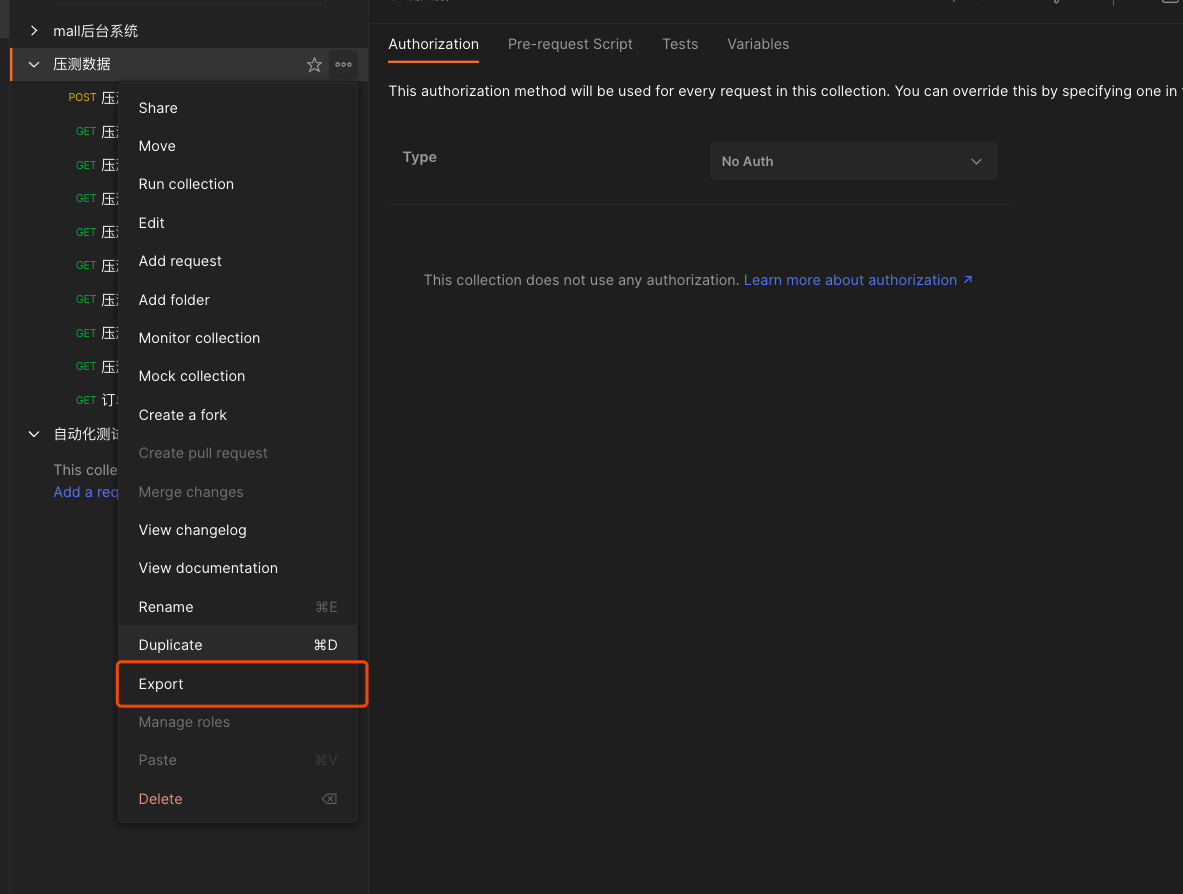Follow Learn more about authorization link
This screenshot has height=894, width=1183.
click(x=858, y=280)
